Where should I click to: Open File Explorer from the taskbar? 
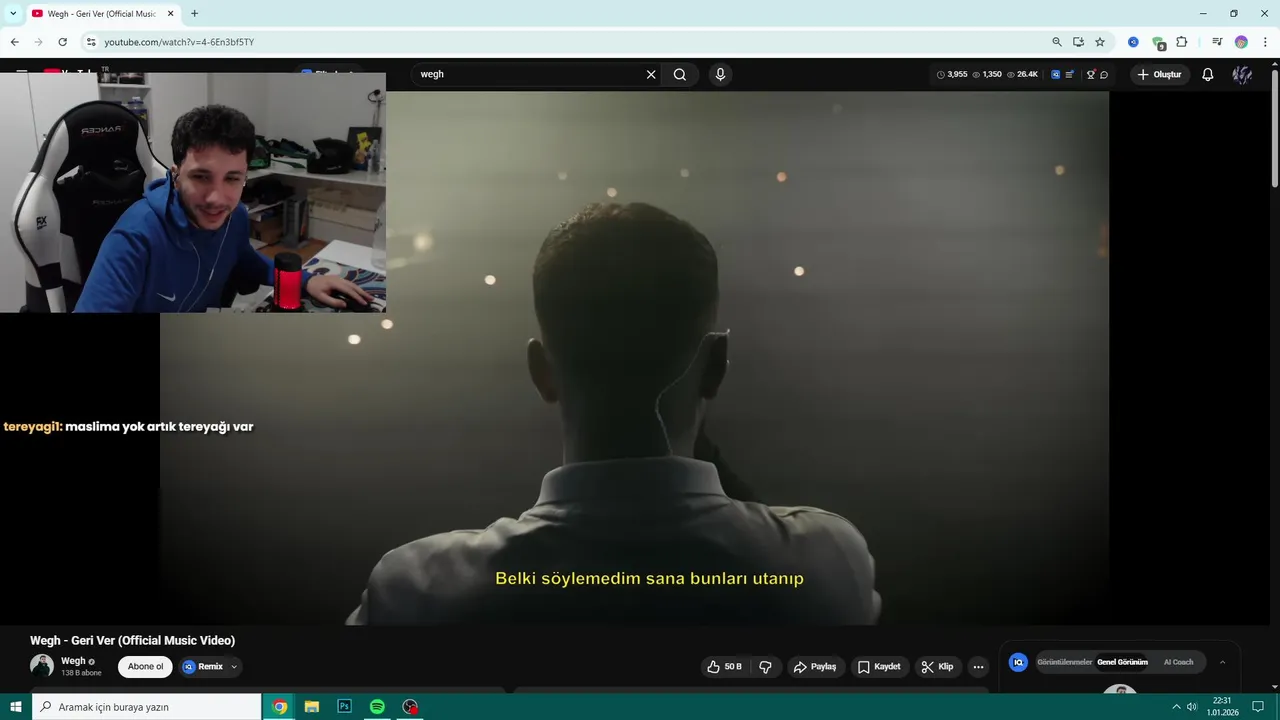click(312, 707)
